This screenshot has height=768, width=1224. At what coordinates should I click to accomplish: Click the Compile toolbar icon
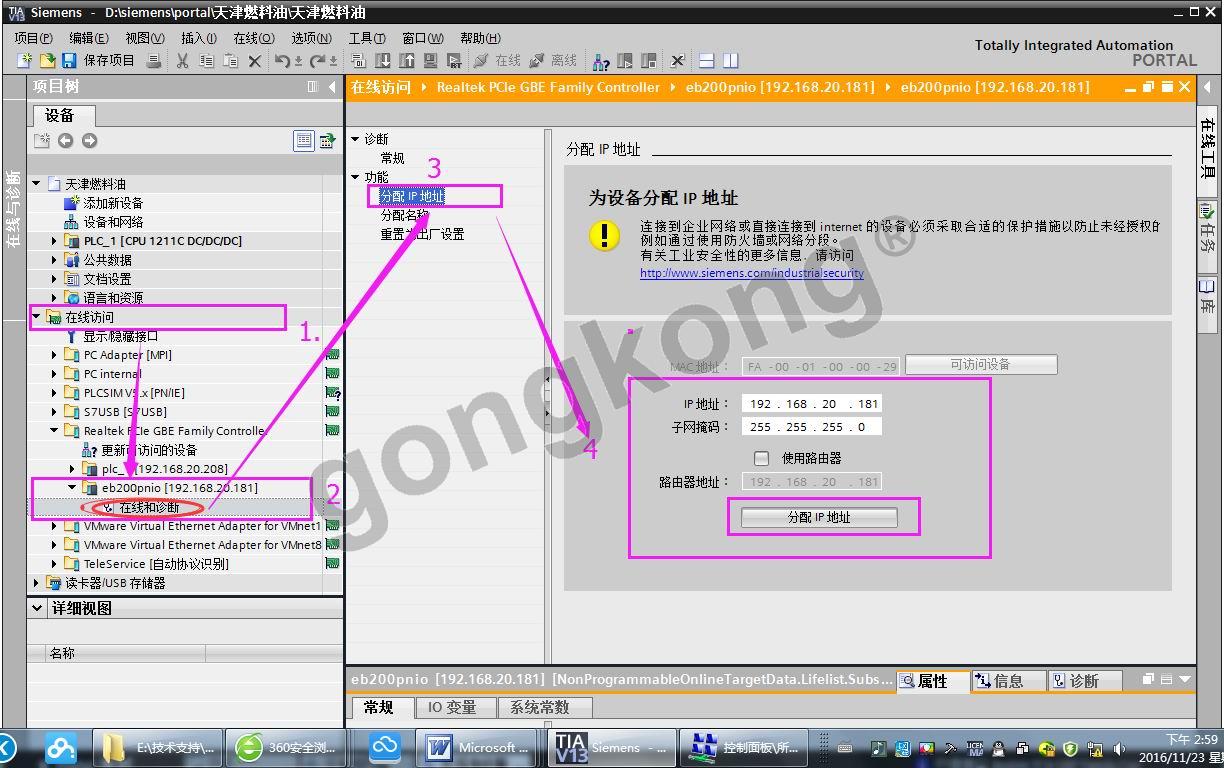coord(358,61)
